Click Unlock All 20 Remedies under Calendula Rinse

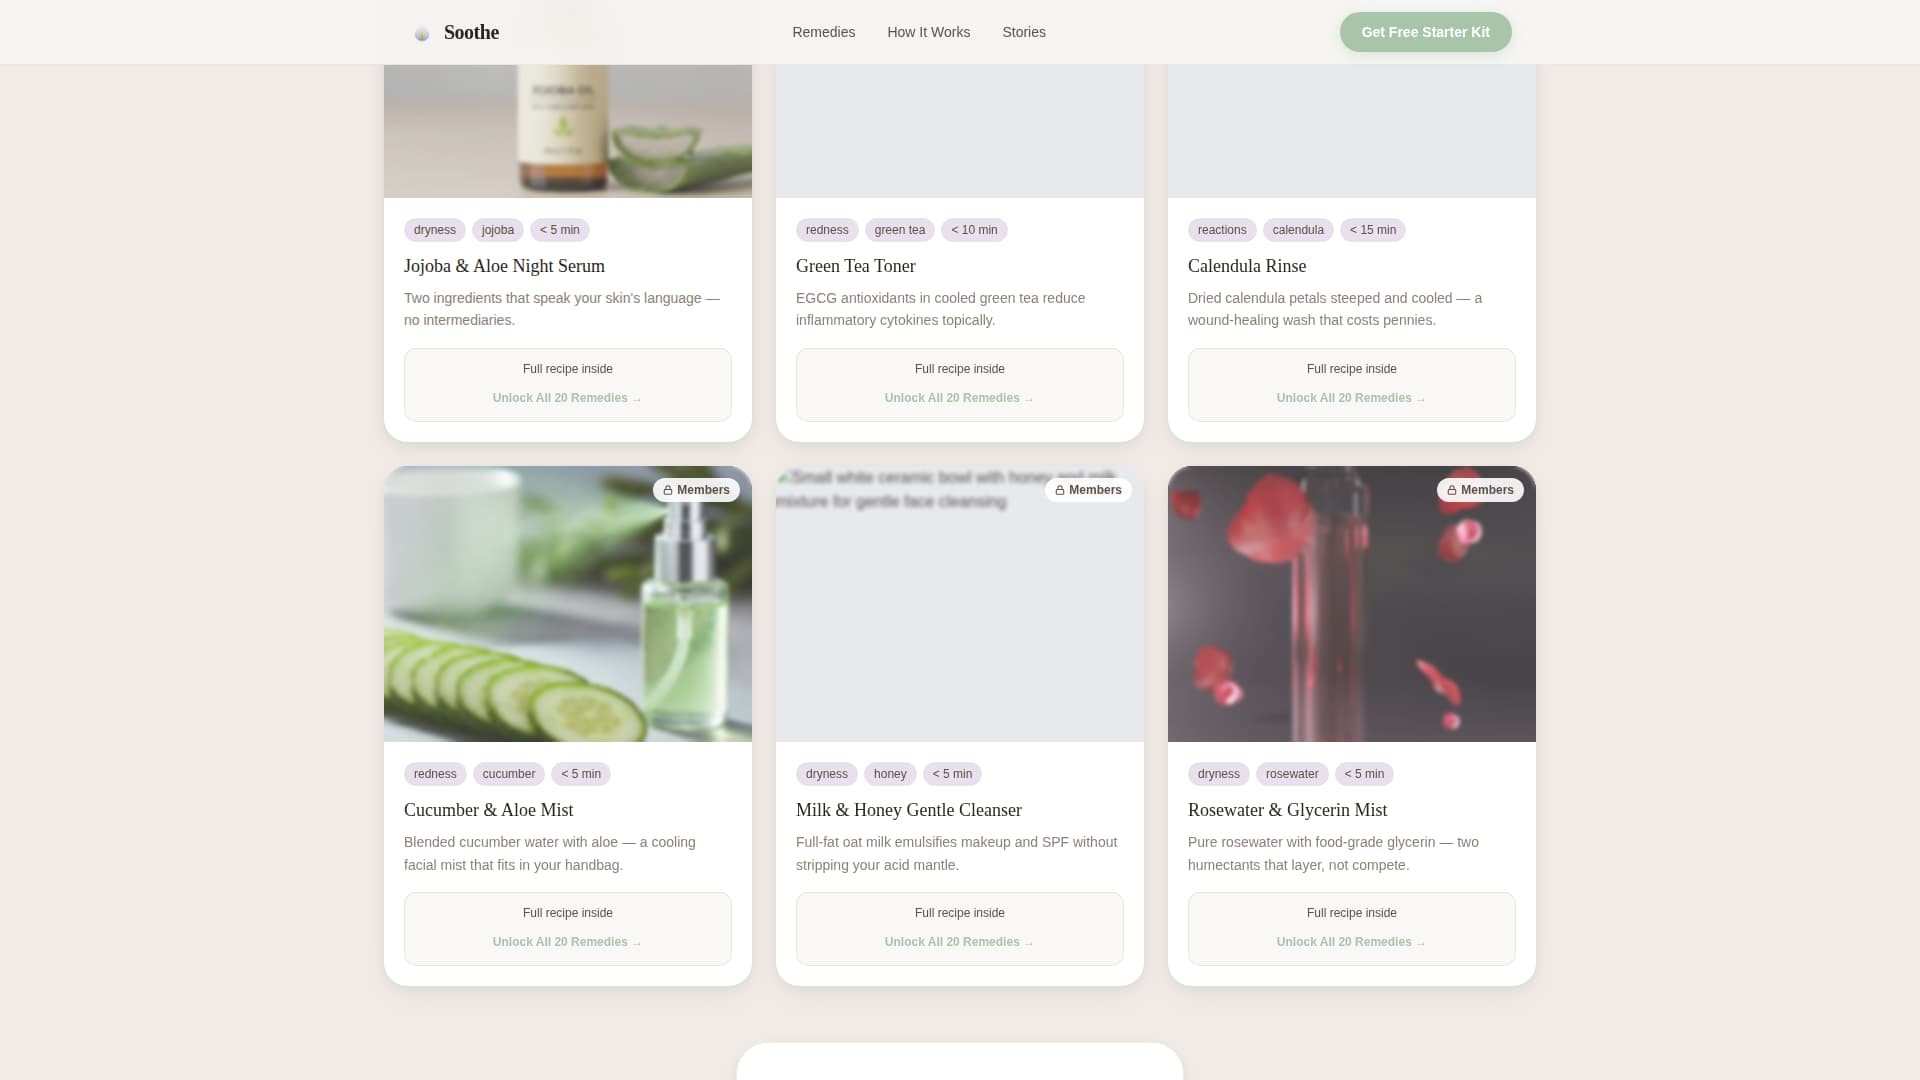pos(1351,398)
